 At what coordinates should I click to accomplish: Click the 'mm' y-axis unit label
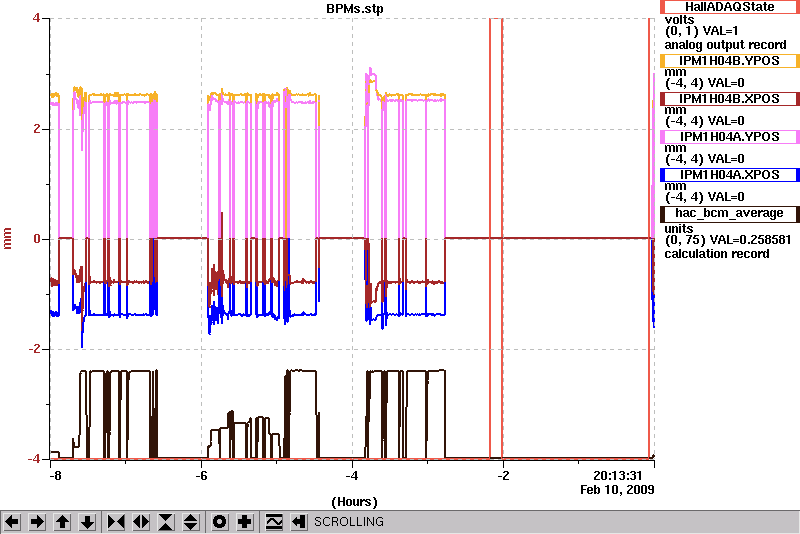pos(7,239)
